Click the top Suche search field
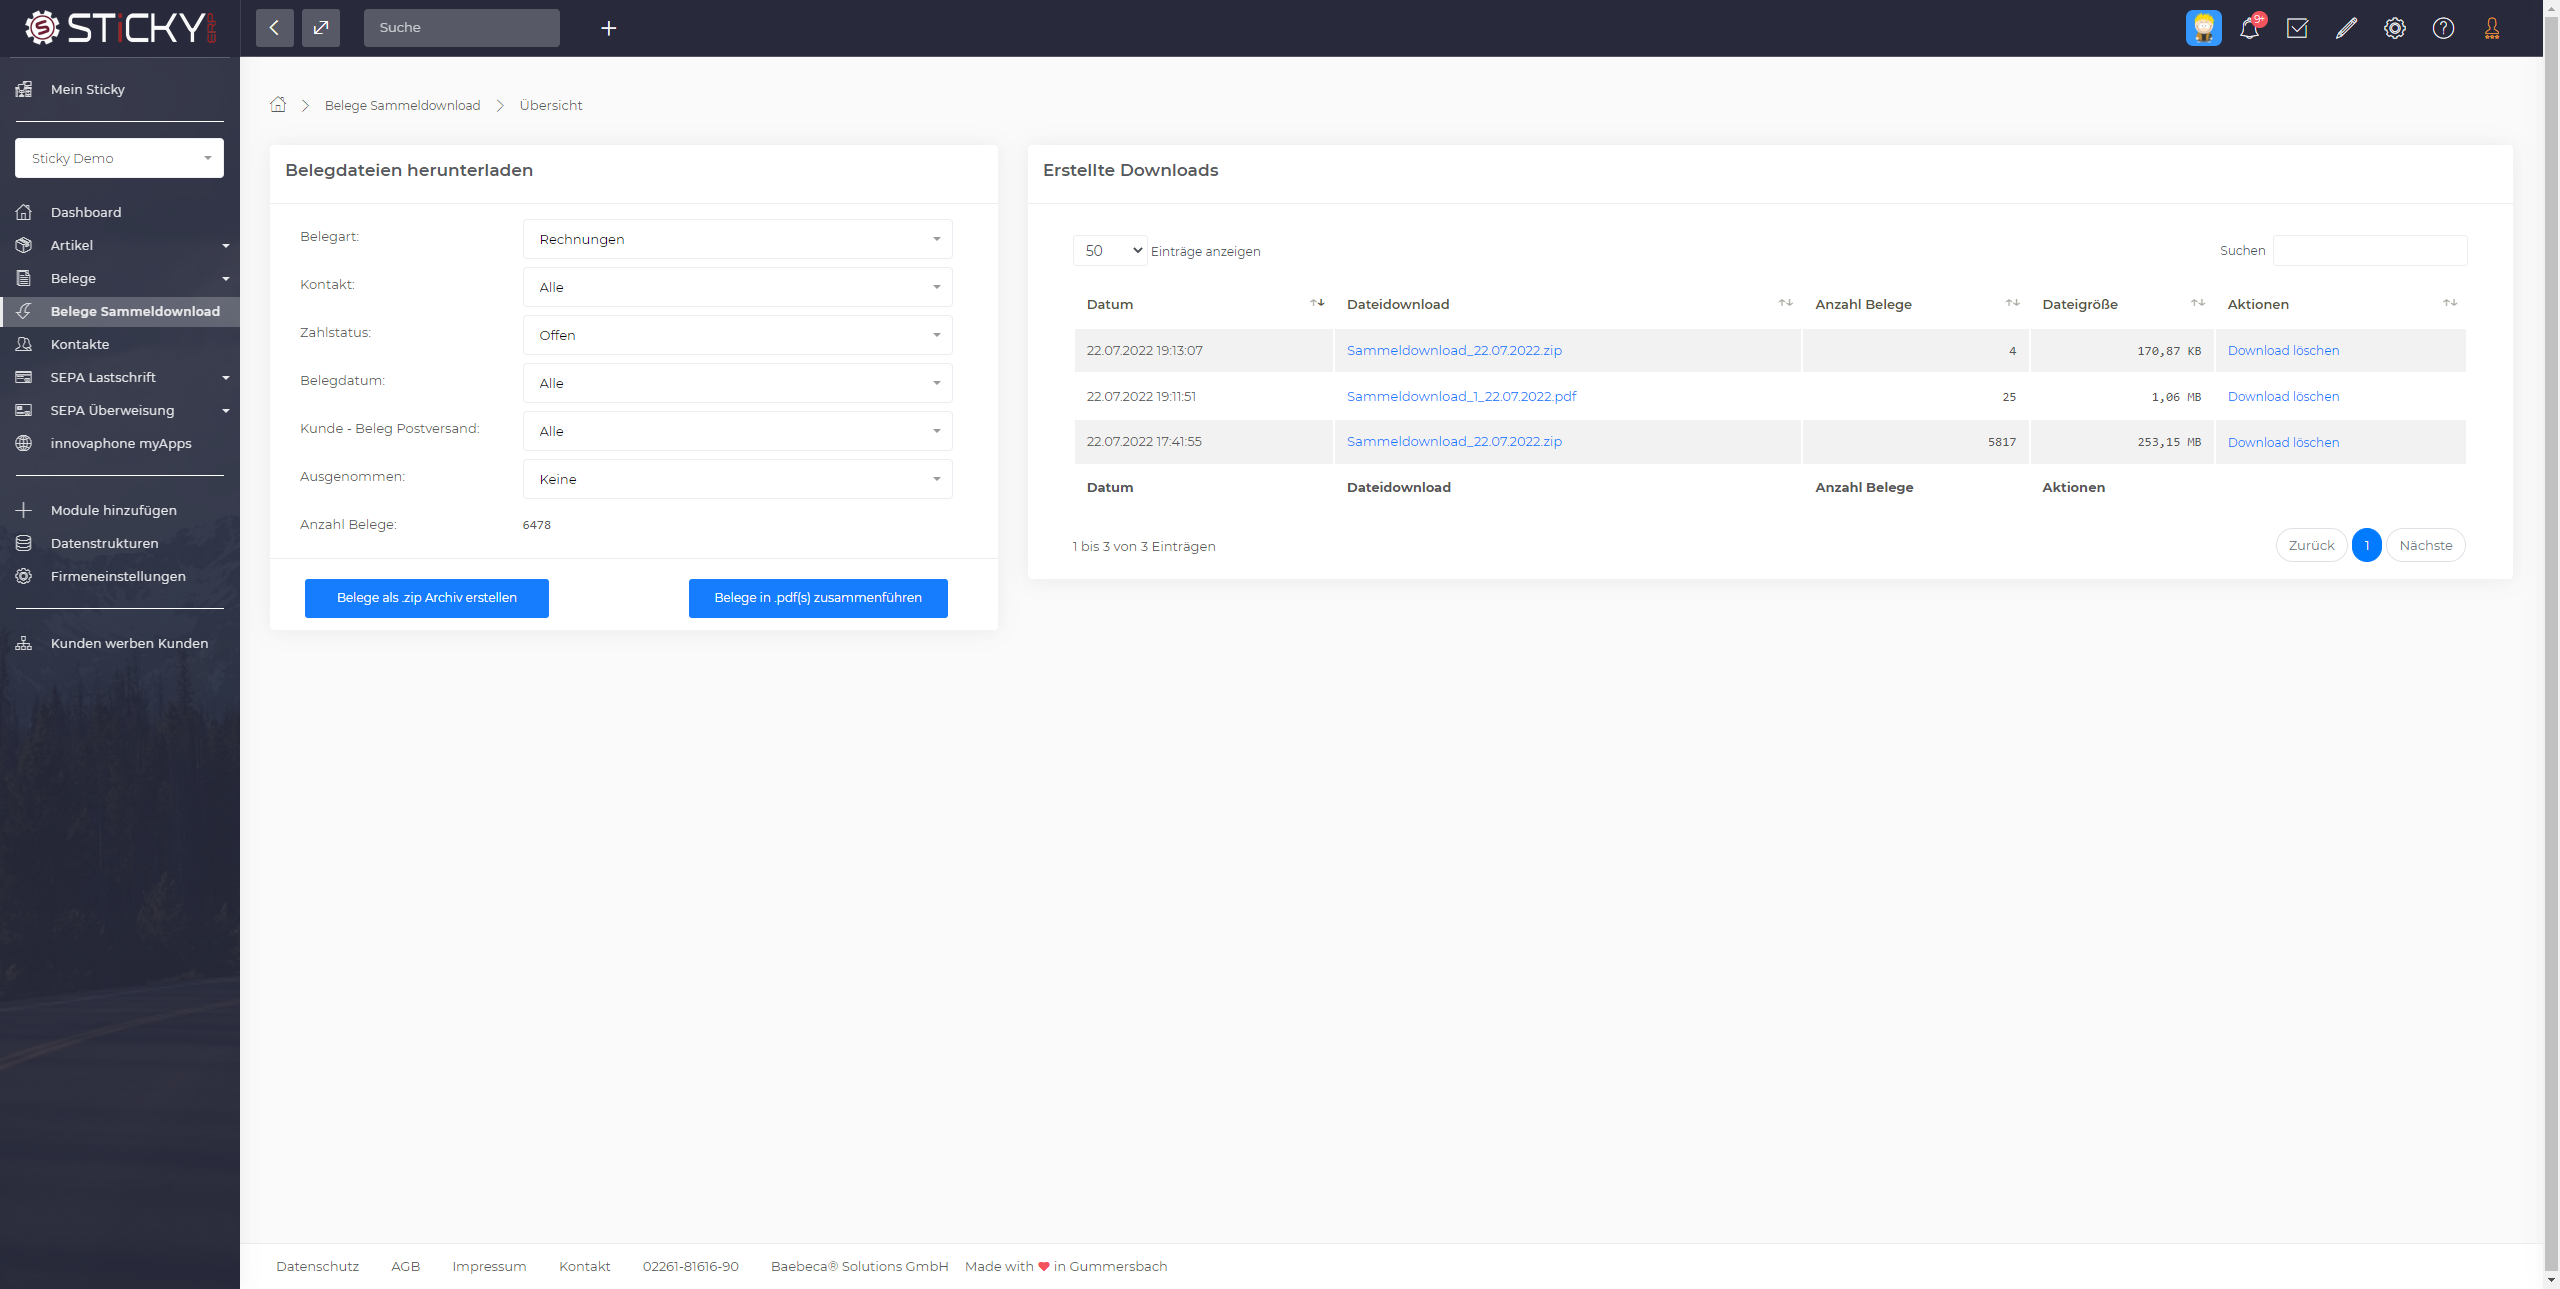The height and width of the screenshot is (1289, 2560). [462, 28]
